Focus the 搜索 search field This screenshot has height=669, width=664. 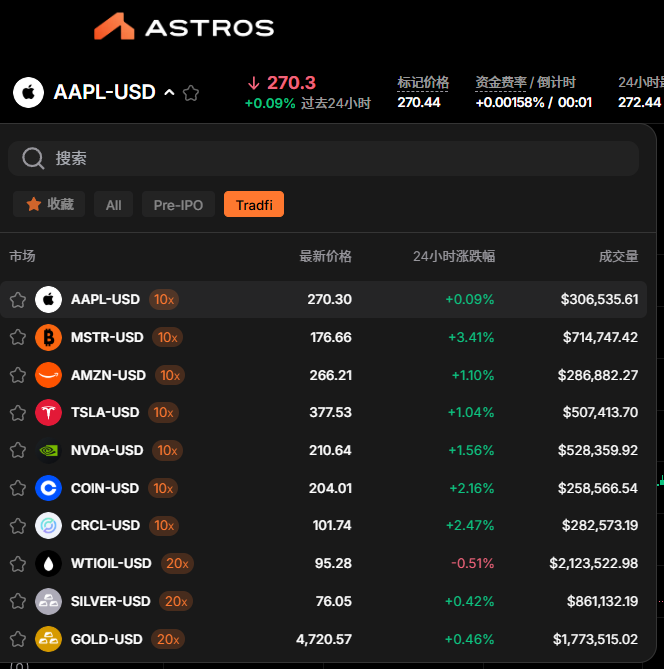[x=323, y=159]
